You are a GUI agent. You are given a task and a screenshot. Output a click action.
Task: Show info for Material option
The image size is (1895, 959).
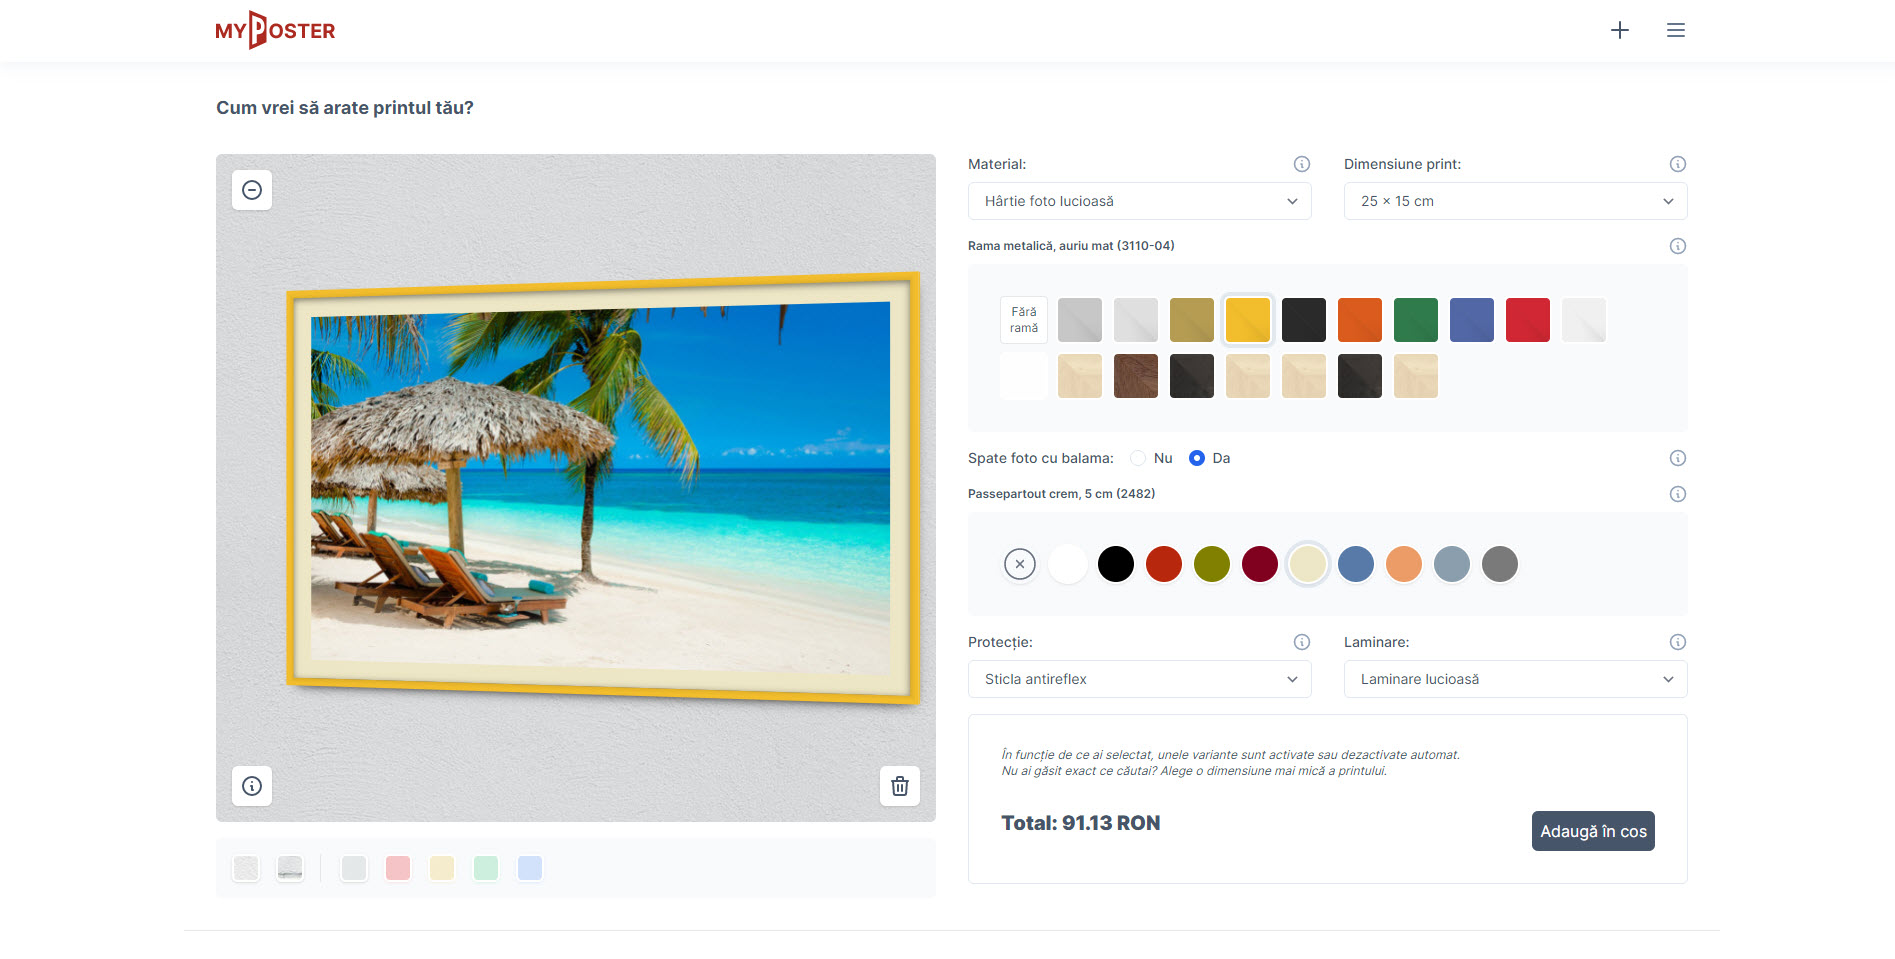(1302, 164)
